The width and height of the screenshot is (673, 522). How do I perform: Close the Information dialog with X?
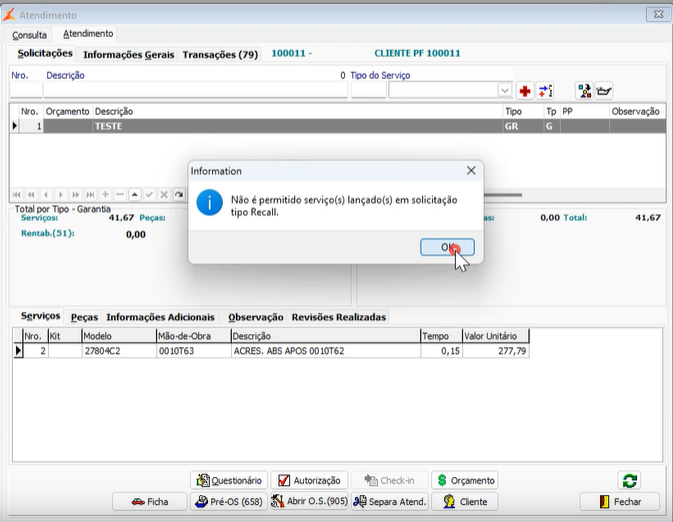pos(471,171)
